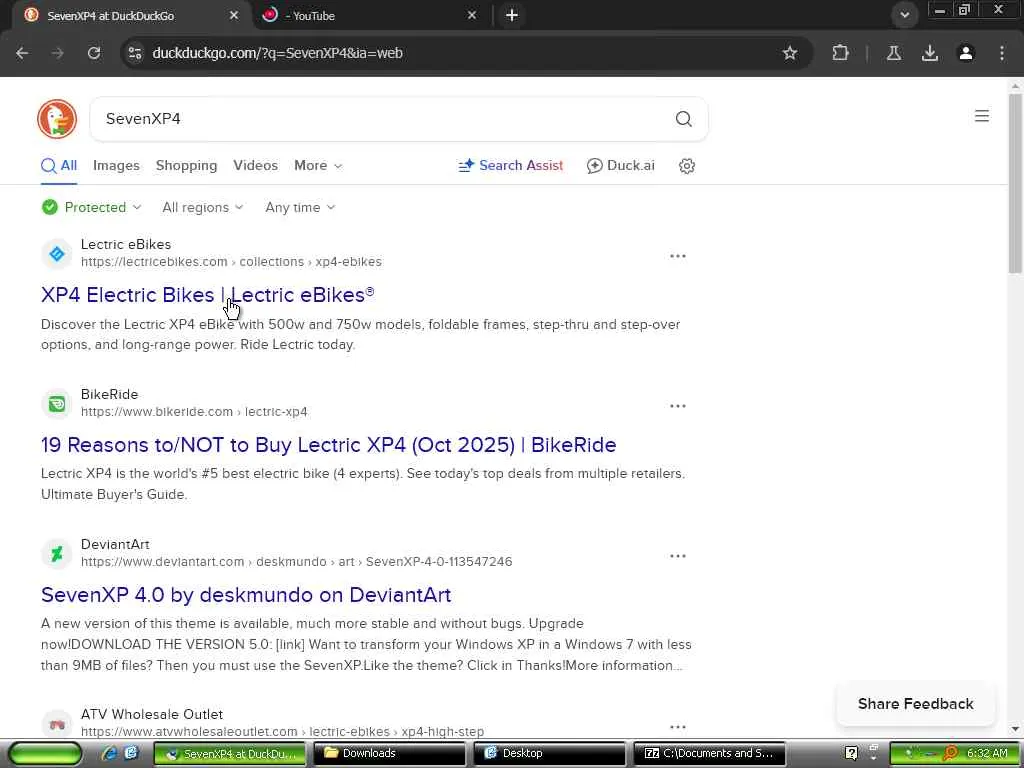The height and width of the screenshot is (768, 1024).
Task: Click the page vertical scrollbar thumb
Action: 1015,183
